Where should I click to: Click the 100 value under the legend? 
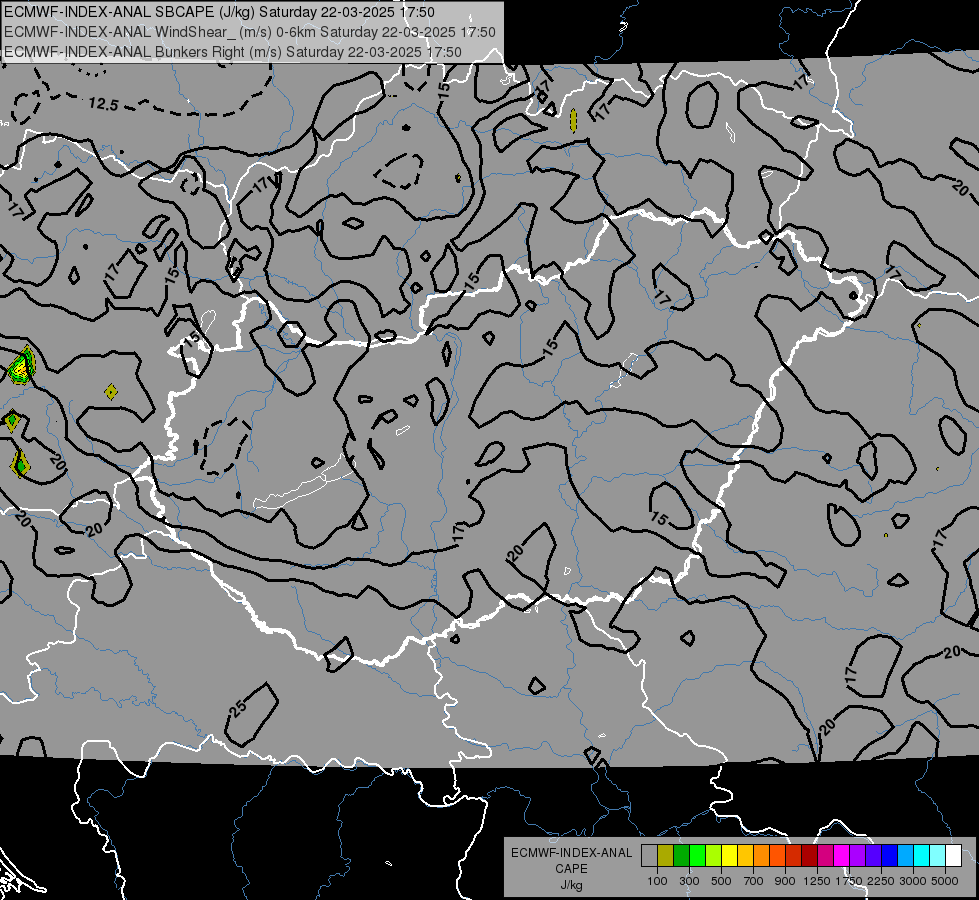click(x=657, y=881)
